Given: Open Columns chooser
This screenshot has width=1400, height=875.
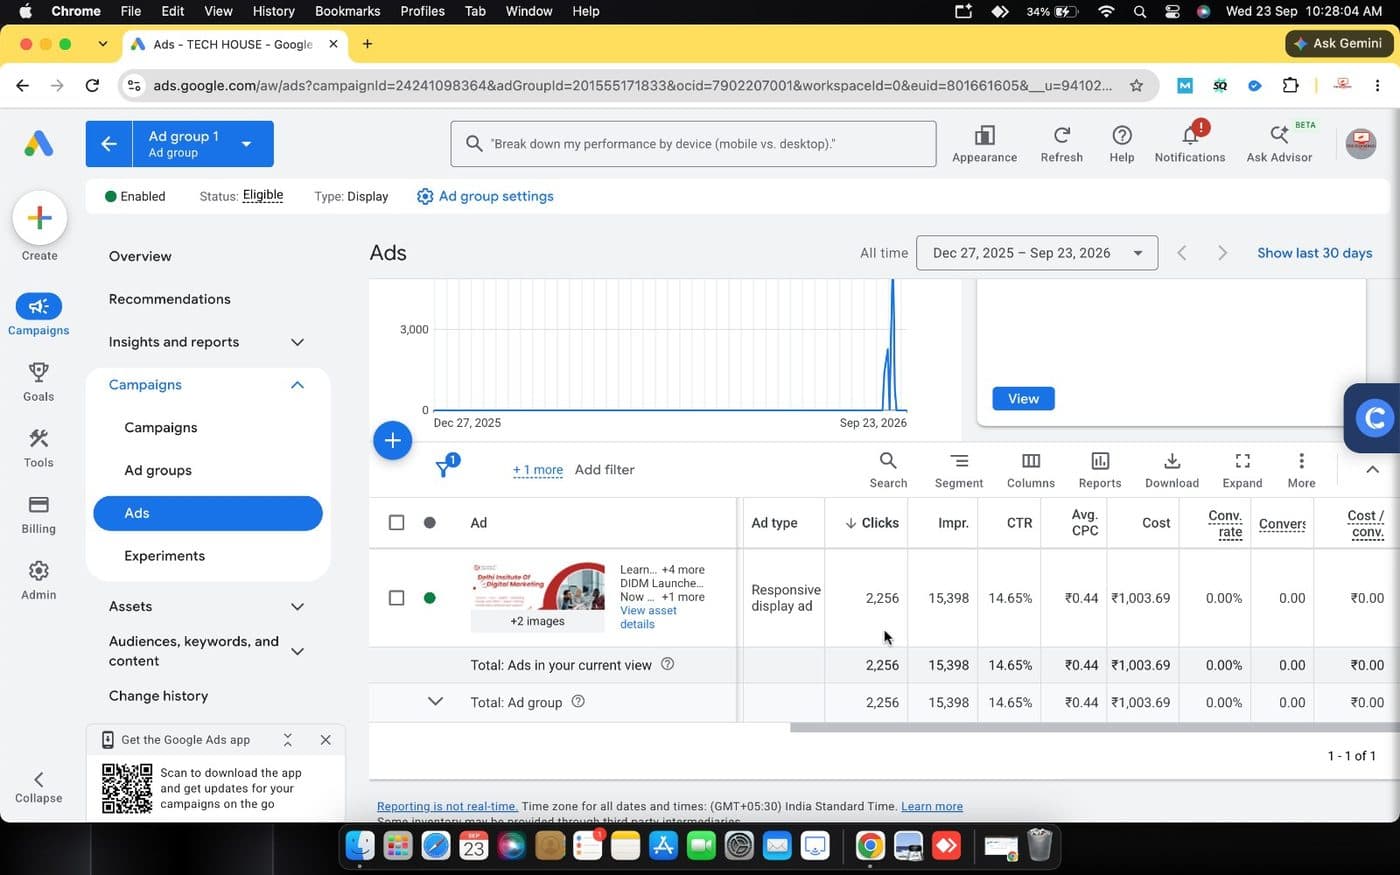Looking at the screenshot, I should [1030, 470].
